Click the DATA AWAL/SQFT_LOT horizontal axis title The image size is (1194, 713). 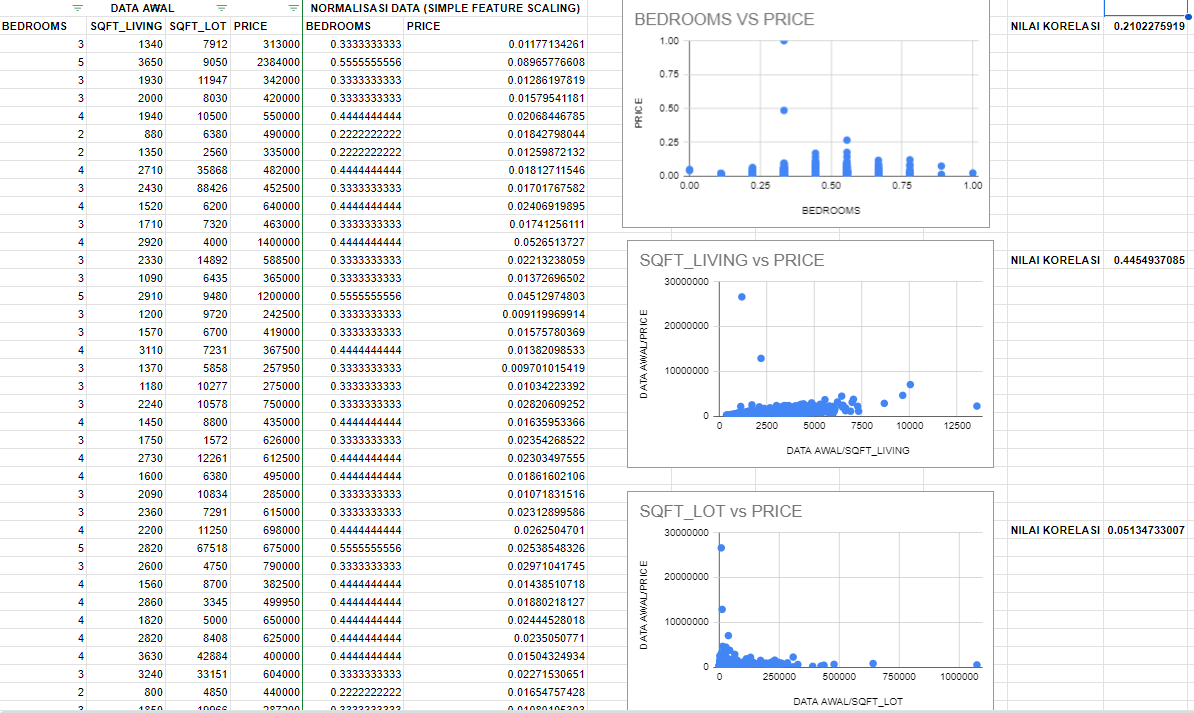tap(848, 701)
